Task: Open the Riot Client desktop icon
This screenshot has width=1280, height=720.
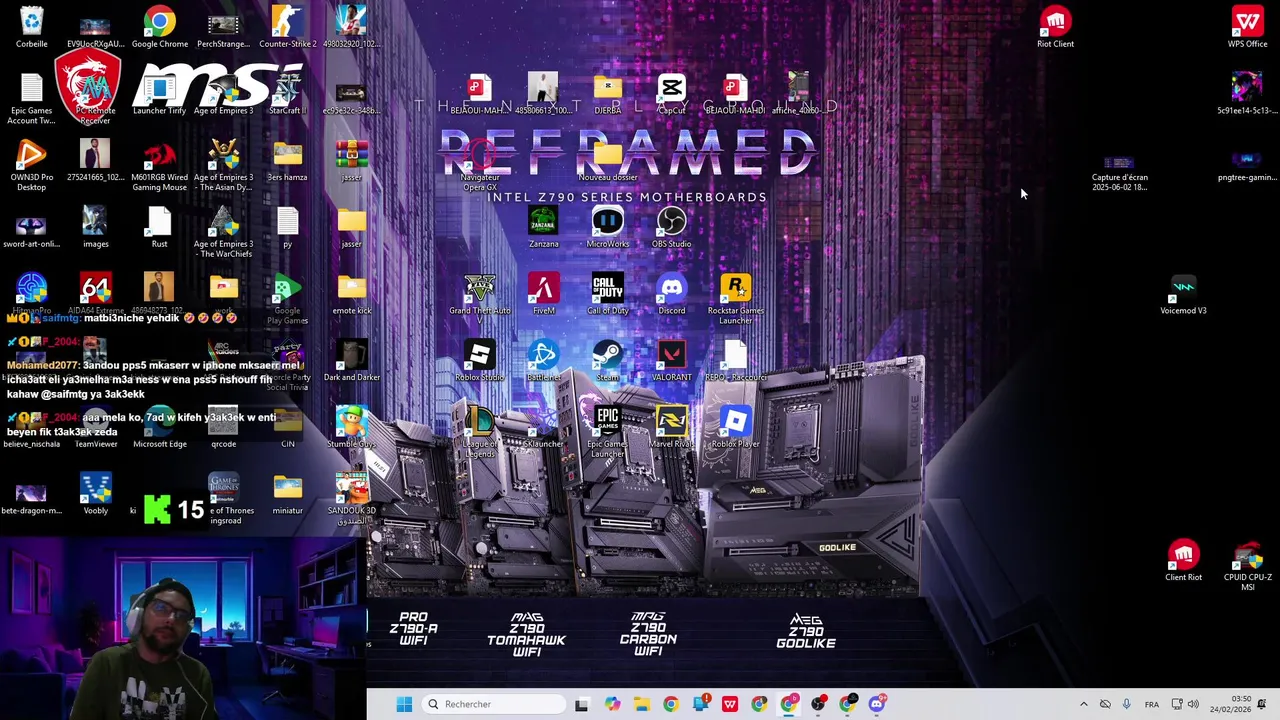Action: 1055,27
